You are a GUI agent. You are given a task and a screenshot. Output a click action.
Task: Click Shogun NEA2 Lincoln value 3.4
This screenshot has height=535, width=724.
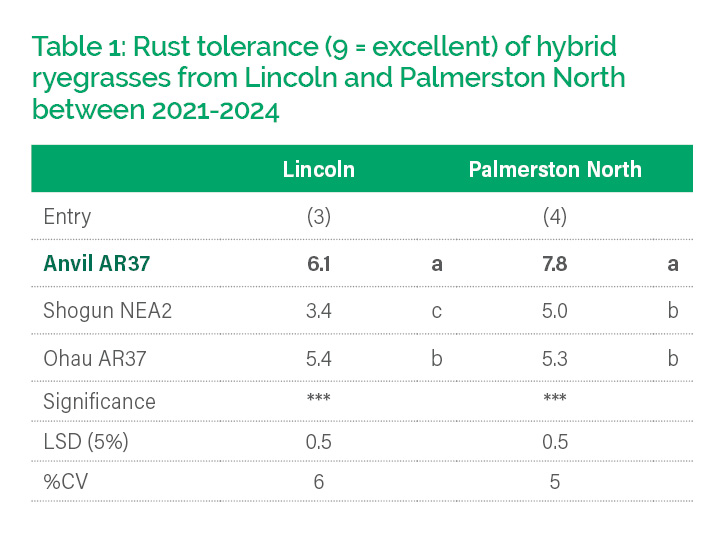(319, 311)
